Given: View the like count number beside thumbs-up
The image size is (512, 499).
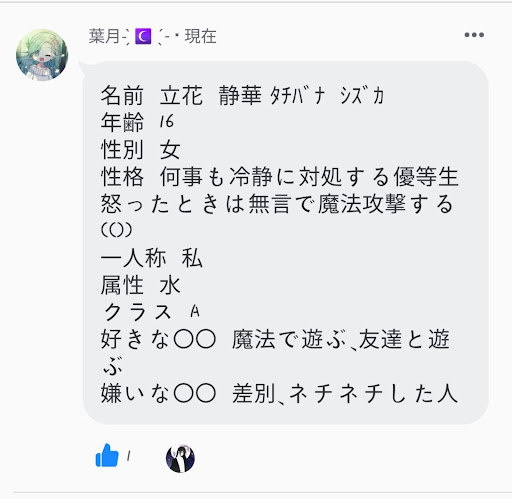Looking at the screenshot, I should (x=129, y=456).
